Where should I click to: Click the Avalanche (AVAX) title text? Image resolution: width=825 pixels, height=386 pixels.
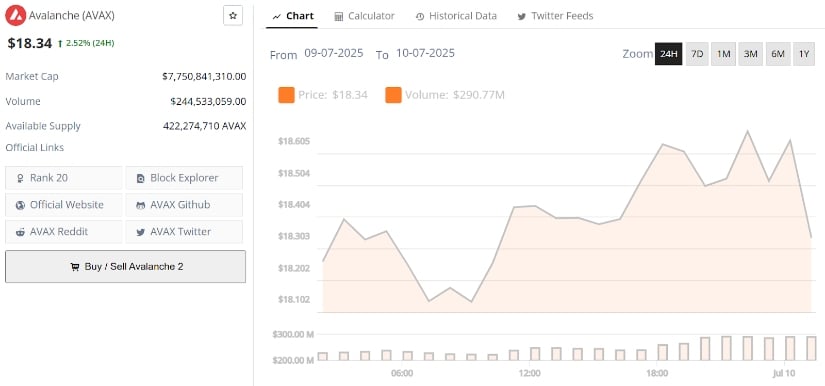(x=72, y=16)
